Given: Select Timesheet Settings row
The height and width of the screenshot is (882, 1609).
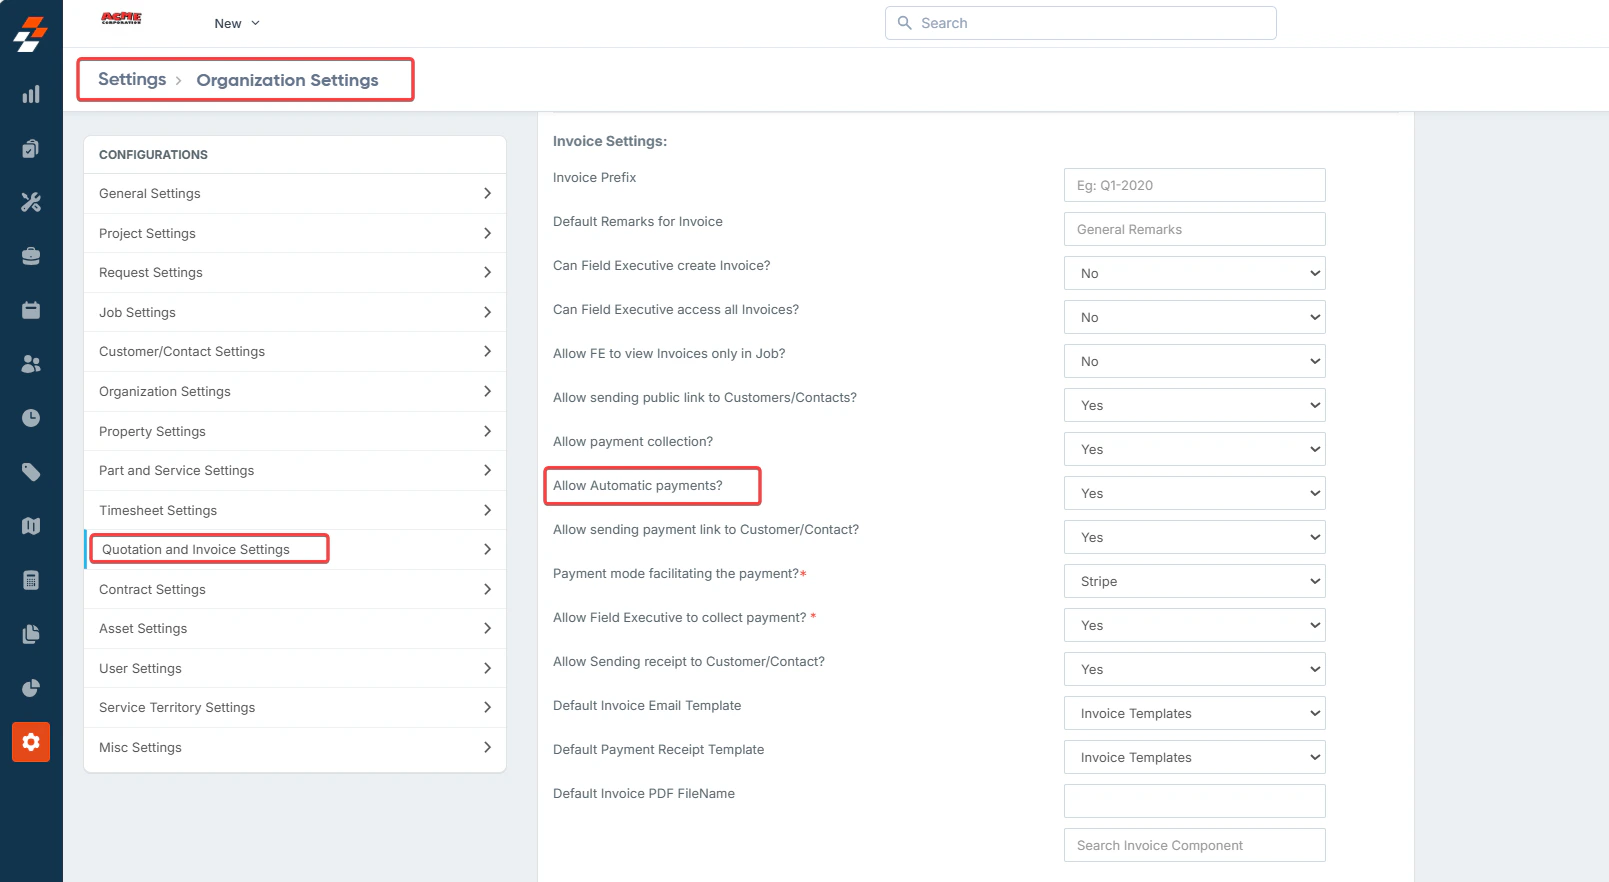Looking at the screenshot, I should coord(295,510).
